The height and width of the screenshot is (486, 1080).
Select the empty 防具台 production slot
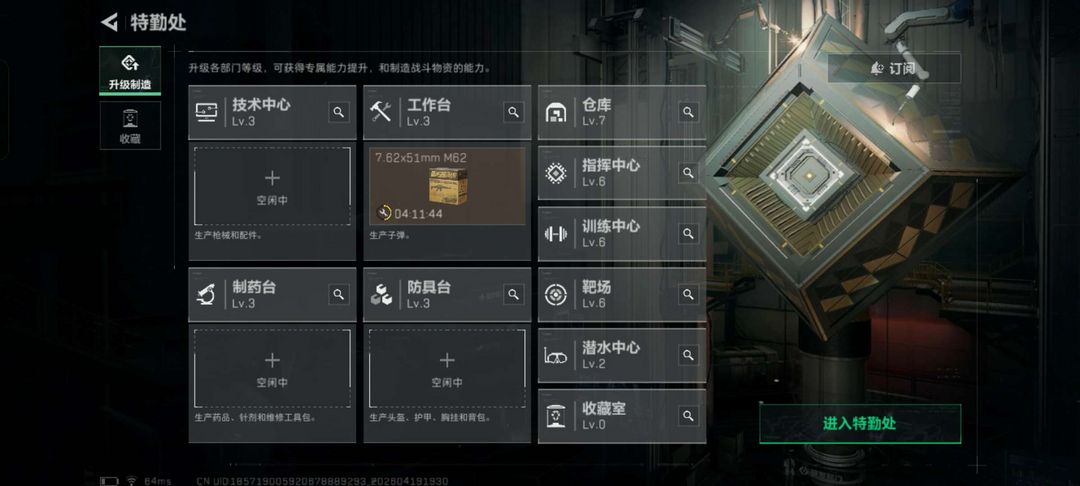(x=447, y=368)
